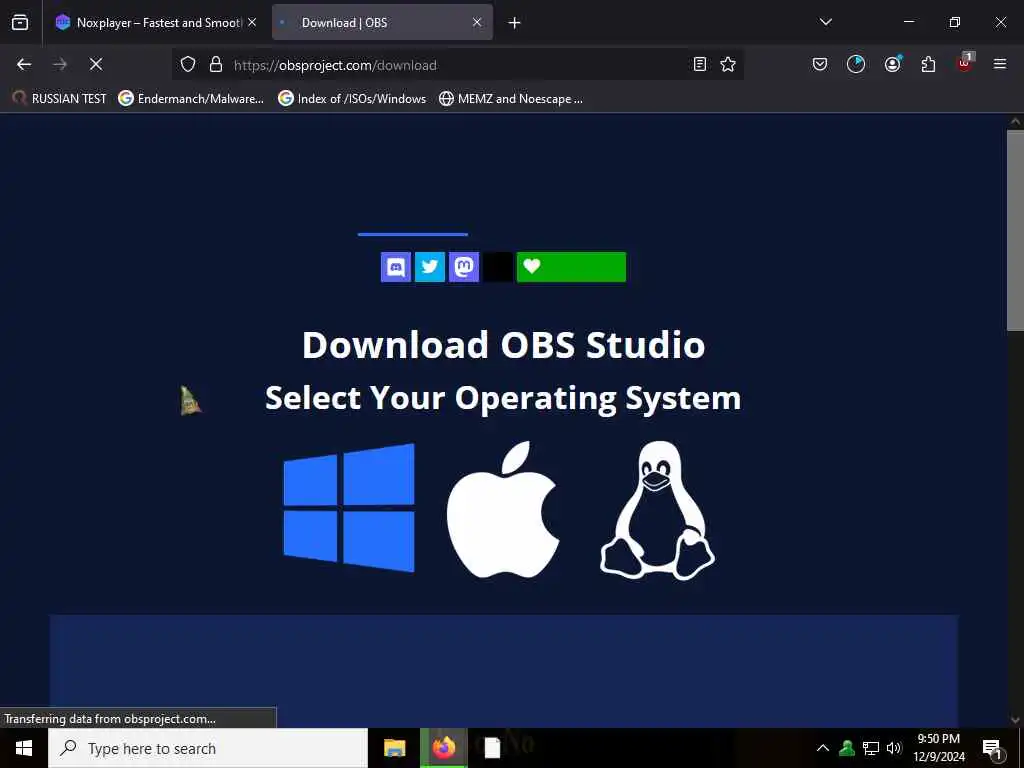Open the volume speaker tray icon
Viewport: 1024px width, 768px height.
tap(894, 748)
